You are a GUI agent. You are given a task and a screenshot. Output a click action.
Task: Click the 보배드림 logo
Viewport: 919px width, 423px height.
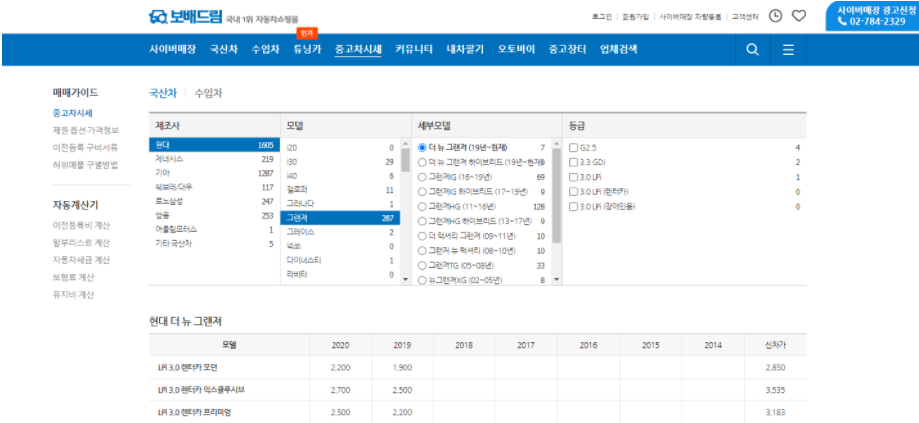186,16
